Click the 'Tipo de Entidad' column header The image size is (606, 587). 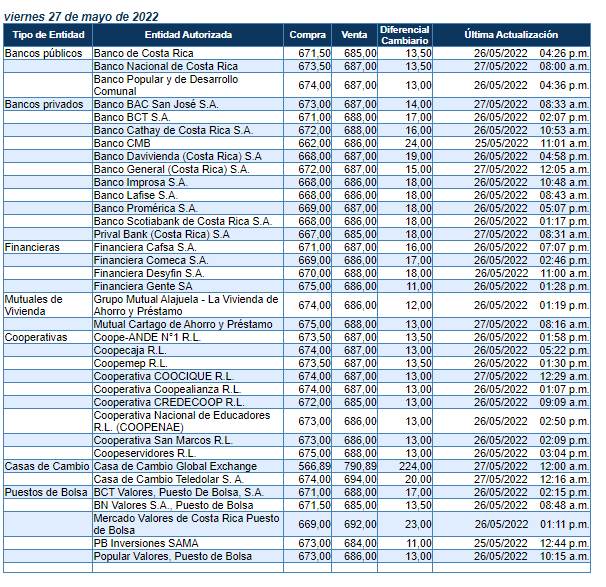(48, 35)
